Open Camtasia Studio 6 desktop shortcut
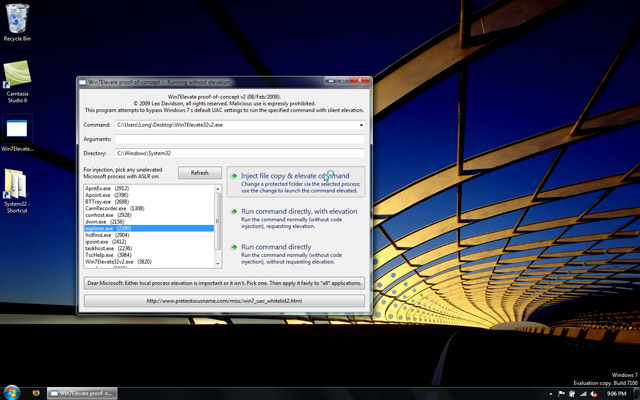The image size is (640, 400). (17, 82)
